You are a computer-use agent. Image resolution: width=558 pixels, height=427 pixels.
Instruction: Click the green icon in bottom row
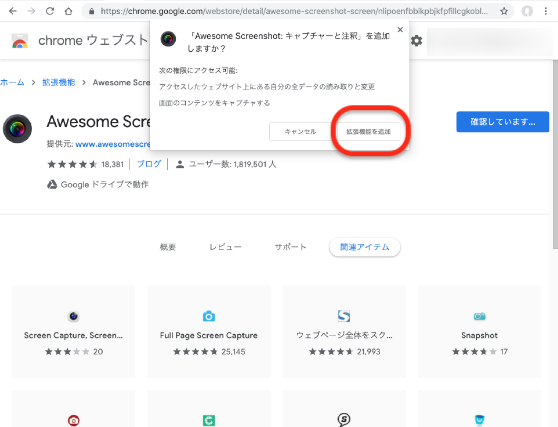click(x=209, y=420)
